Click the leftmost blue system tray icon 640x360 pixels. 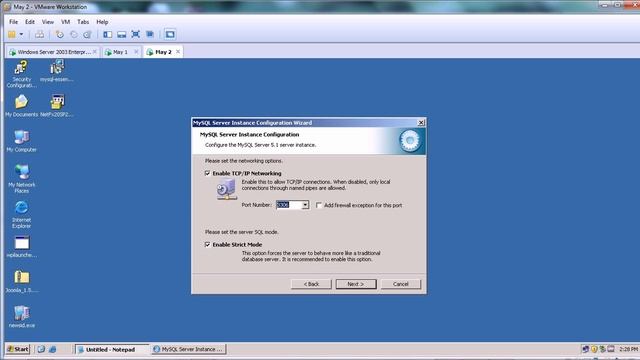[x=585, y=349]
